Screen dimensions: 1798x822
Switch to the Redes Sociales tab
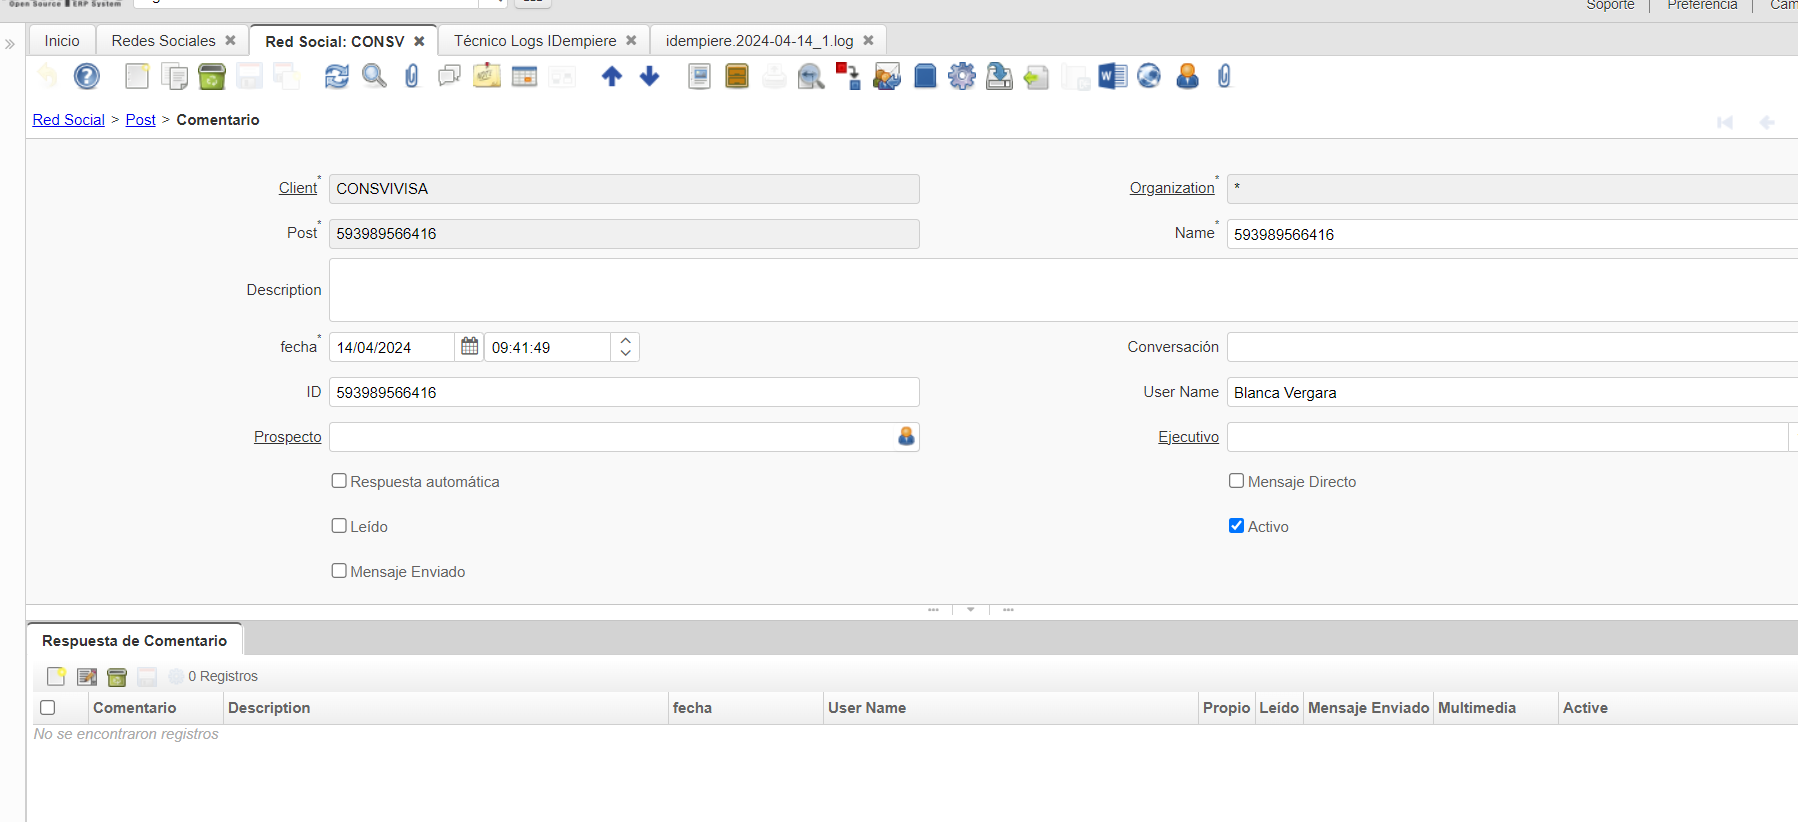163,41
